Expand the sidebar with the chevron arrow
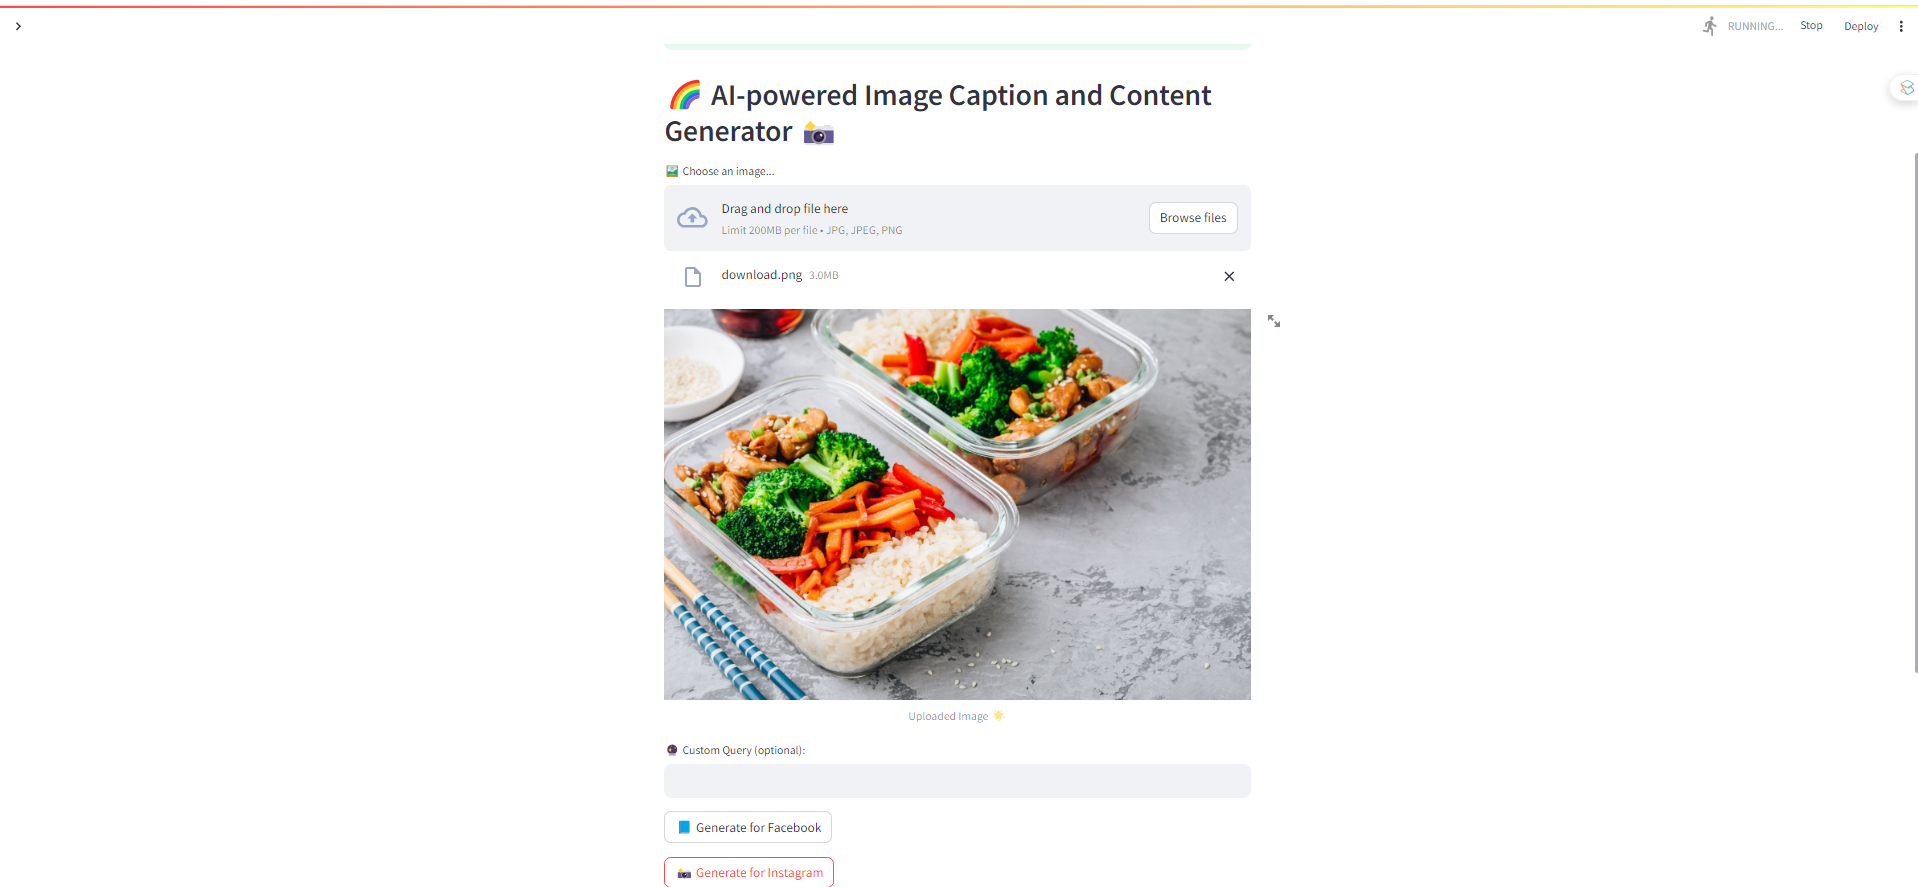 [18, 26]
